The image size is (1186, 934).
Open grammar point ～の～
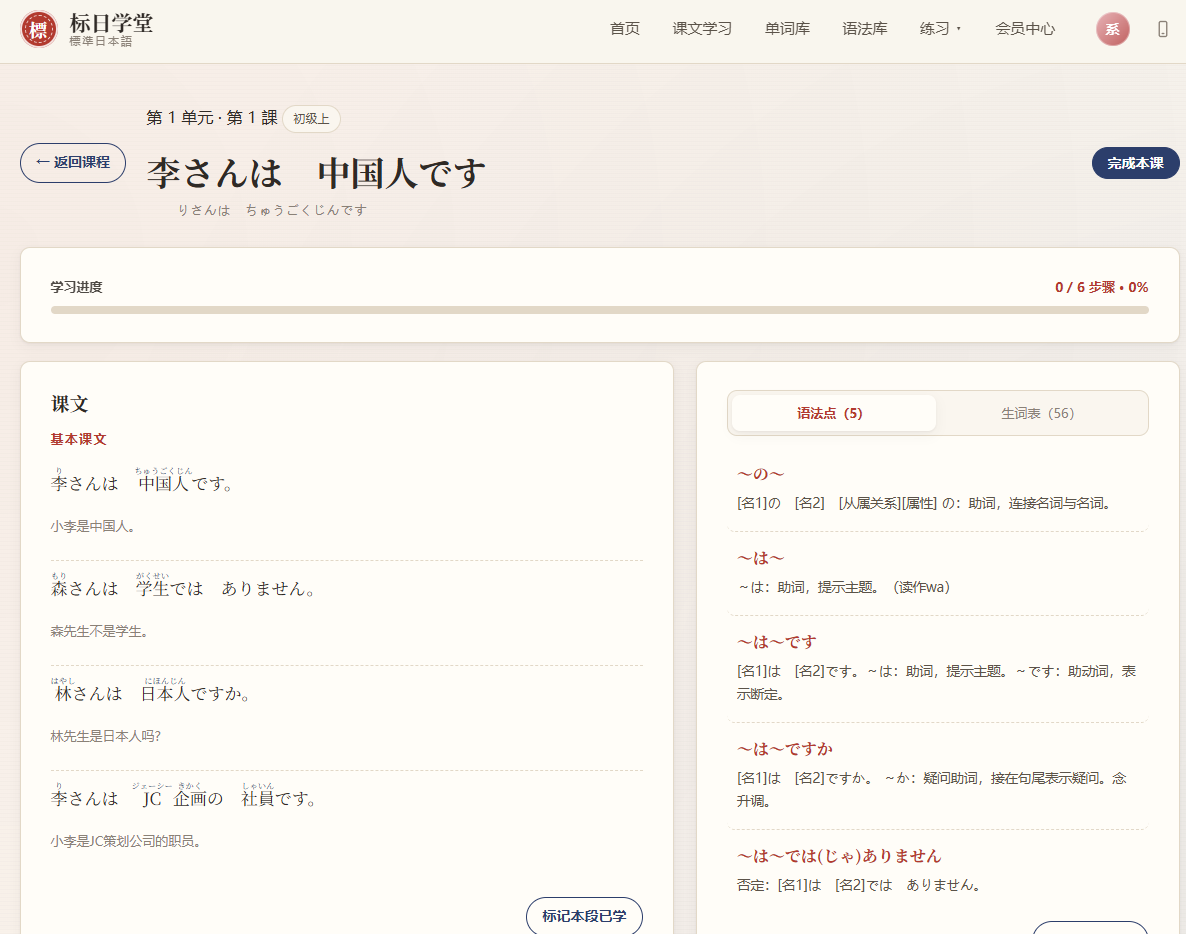click(x=760, y=474)
